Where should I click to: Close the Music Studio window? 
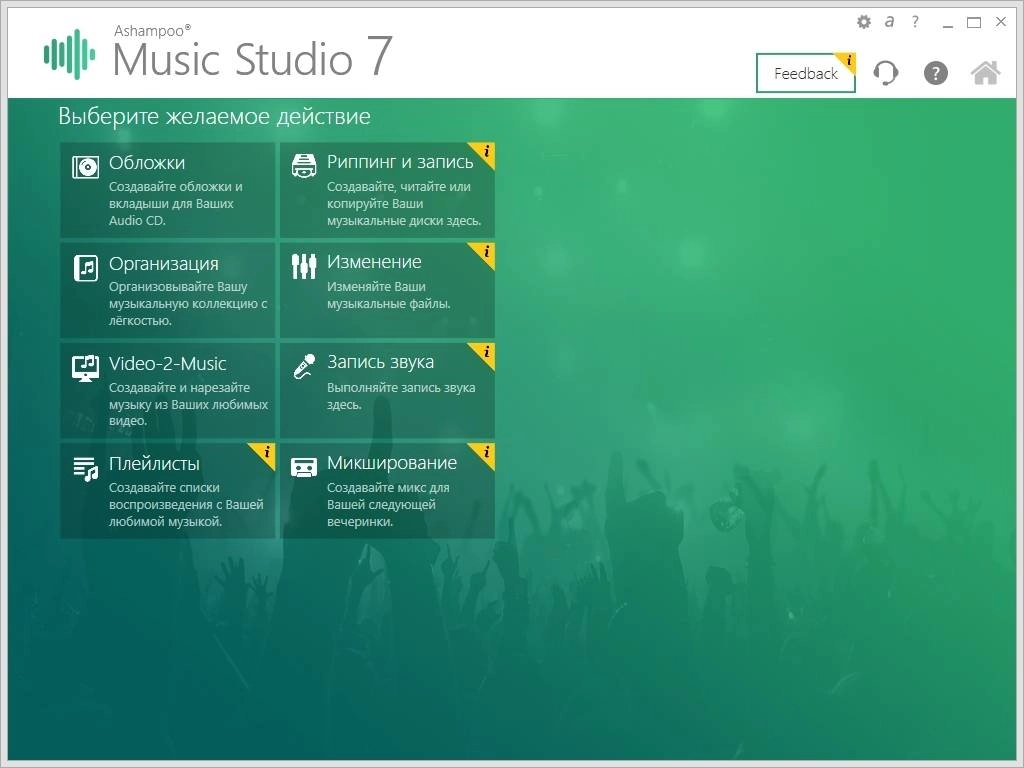coord(1000,22)
